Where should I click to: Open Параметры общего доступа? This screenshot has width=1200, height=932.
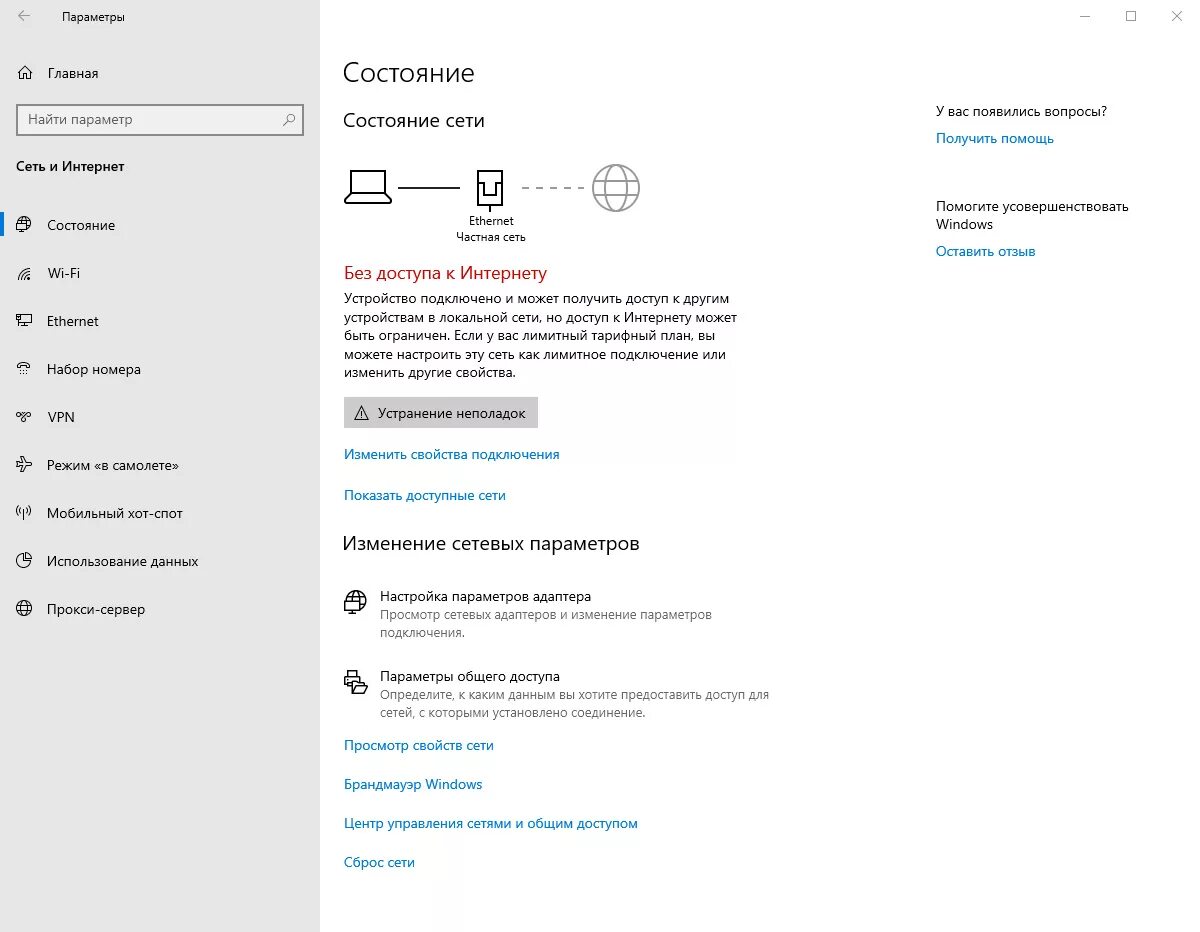tap(470, 676)
